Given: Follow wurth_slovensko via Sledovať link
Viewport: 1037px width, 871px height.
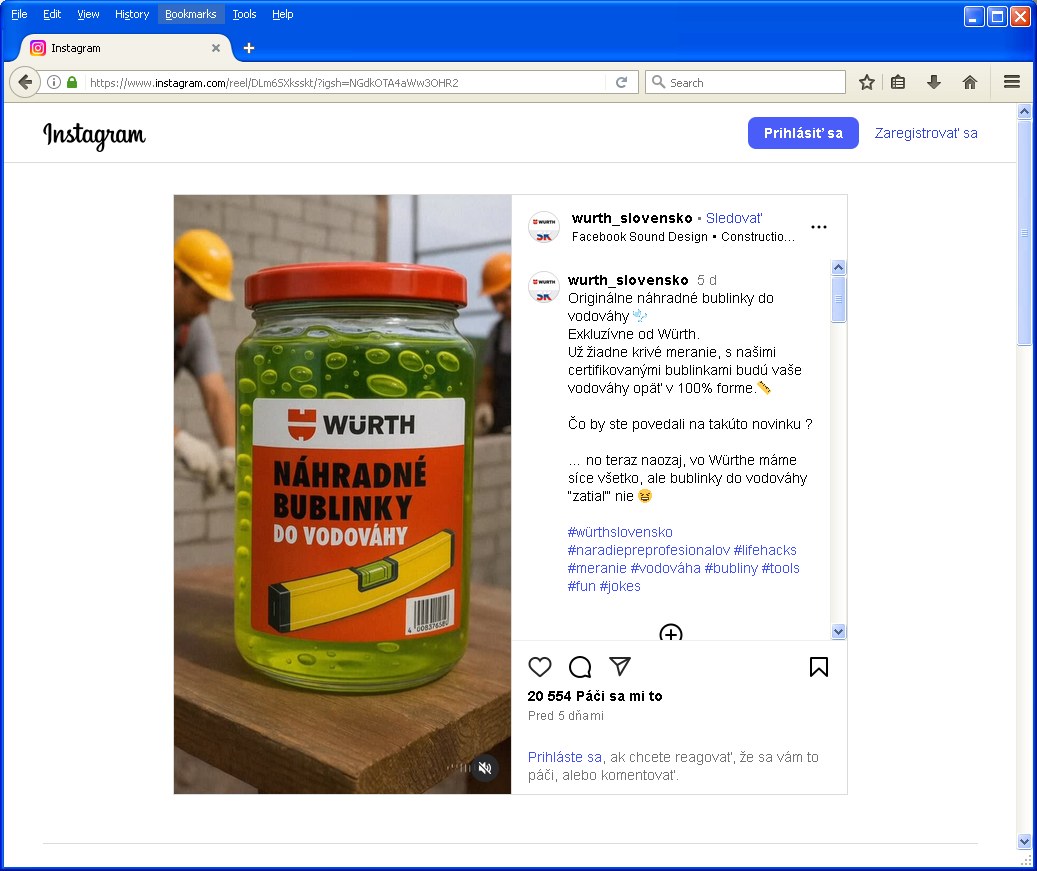Looking at the screenshot, I should [734, 218].
